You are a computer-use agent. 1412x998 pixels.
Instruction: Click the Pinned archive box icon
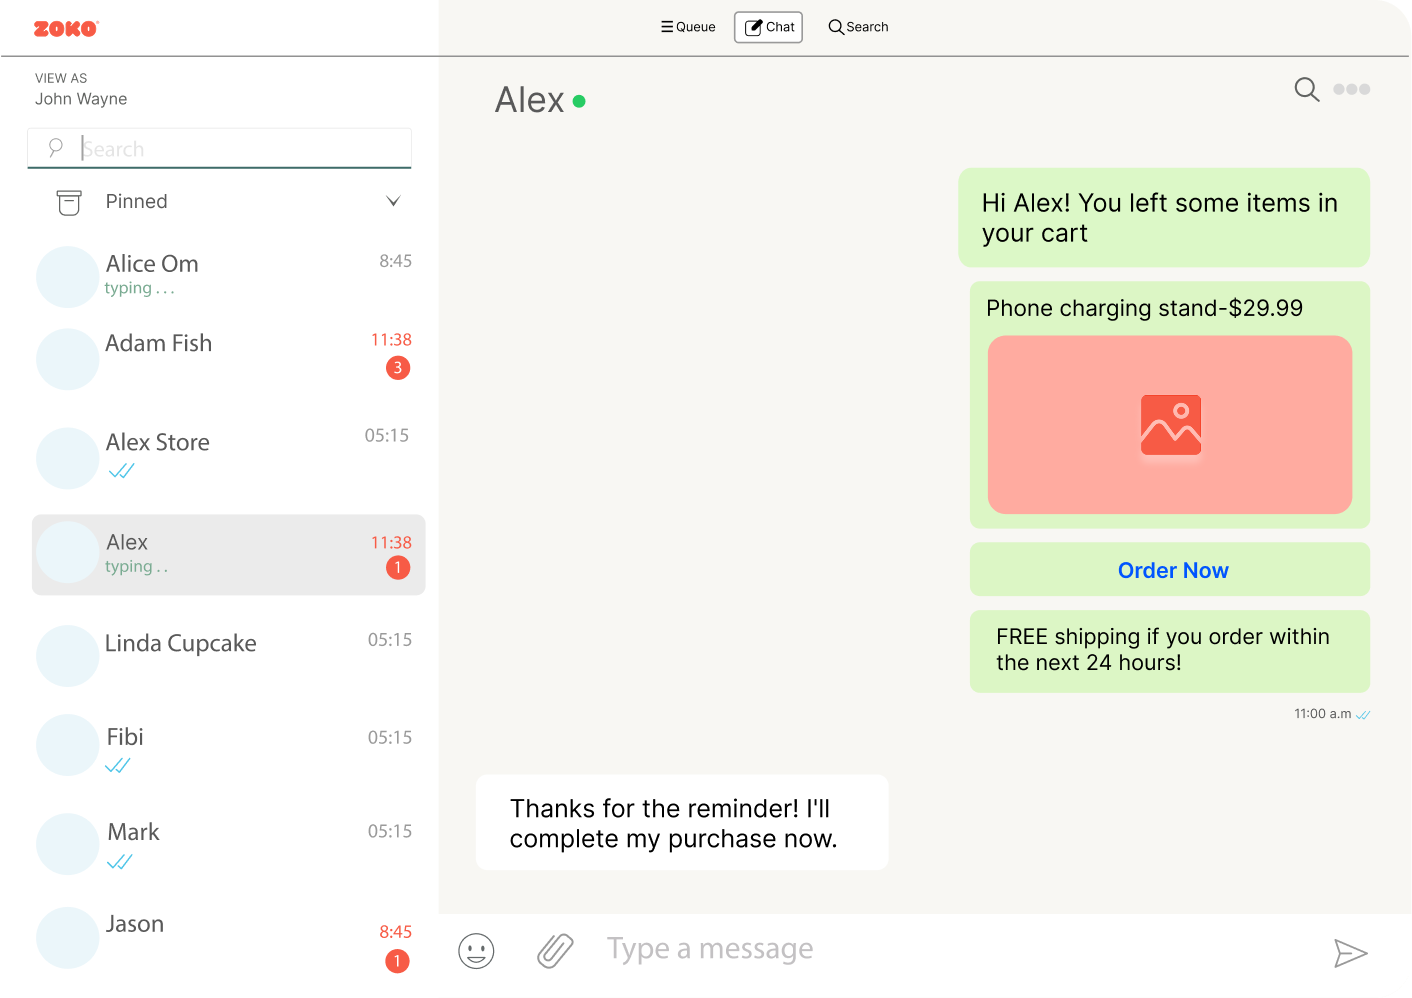coord(69,202)
